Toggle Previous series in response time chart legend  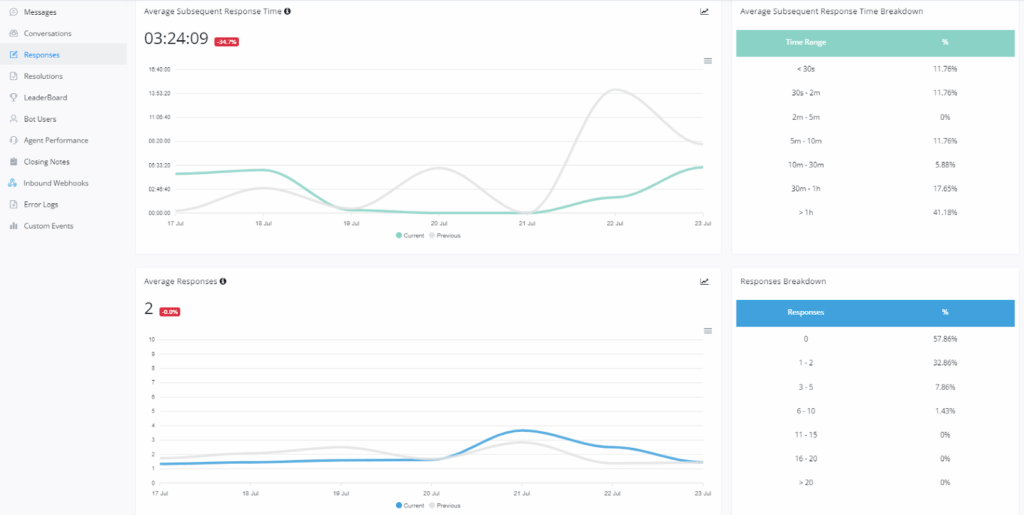coord(445,236)
